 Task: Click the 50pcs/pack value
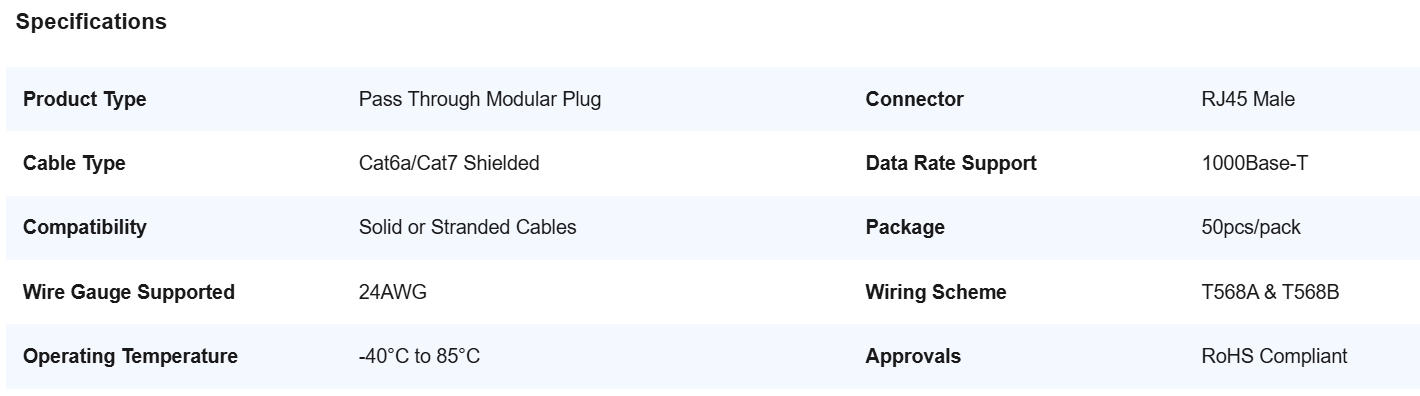pos(1251,227)
